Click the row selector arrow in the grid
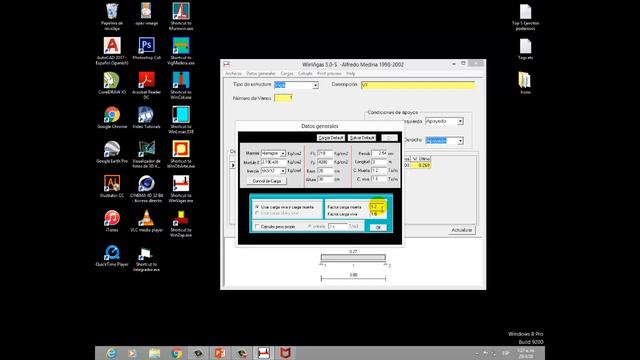The width and height of the screenshot is (640, 360). coord(233,165)
